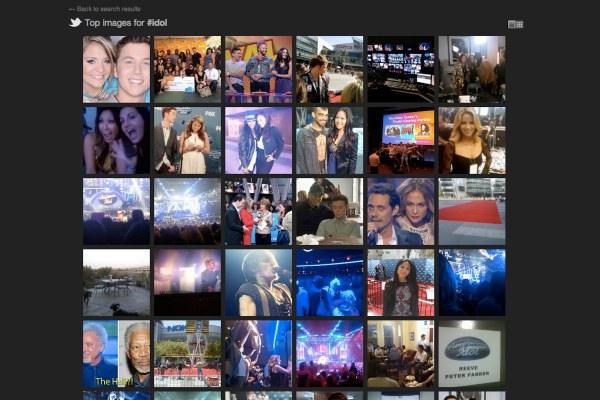Open photo of man singing beside woman
Viewport: 600px width, 400px height.
coord(401,211)
